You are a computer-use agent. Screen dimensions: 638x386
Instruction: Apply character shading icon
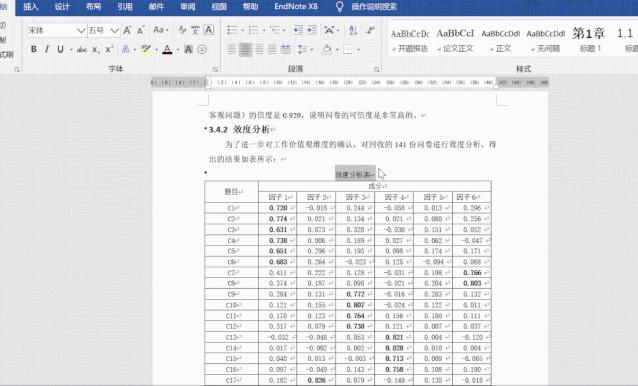click(x=188, y=50)
